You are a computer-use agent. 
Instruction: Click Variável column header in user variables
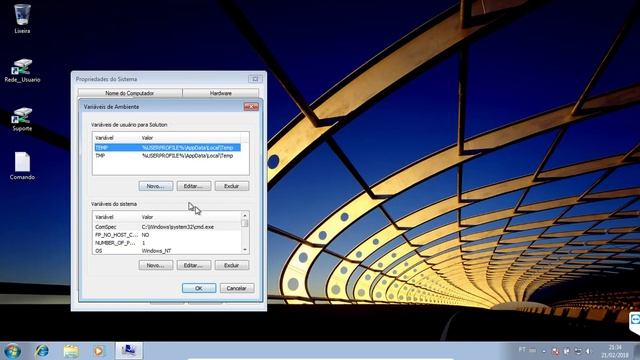[117, 138]
